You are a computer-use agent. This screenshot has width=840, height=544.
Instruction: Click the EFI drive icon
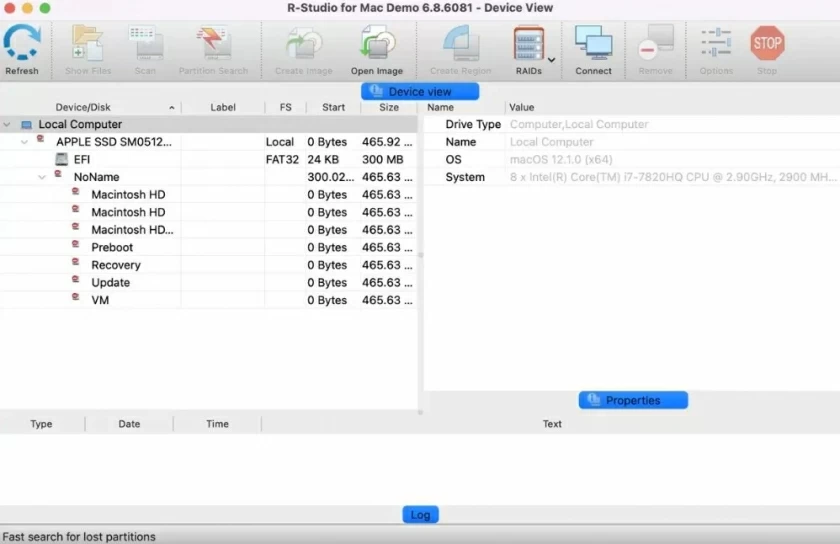pyautogui.click(x=62, y=159)
